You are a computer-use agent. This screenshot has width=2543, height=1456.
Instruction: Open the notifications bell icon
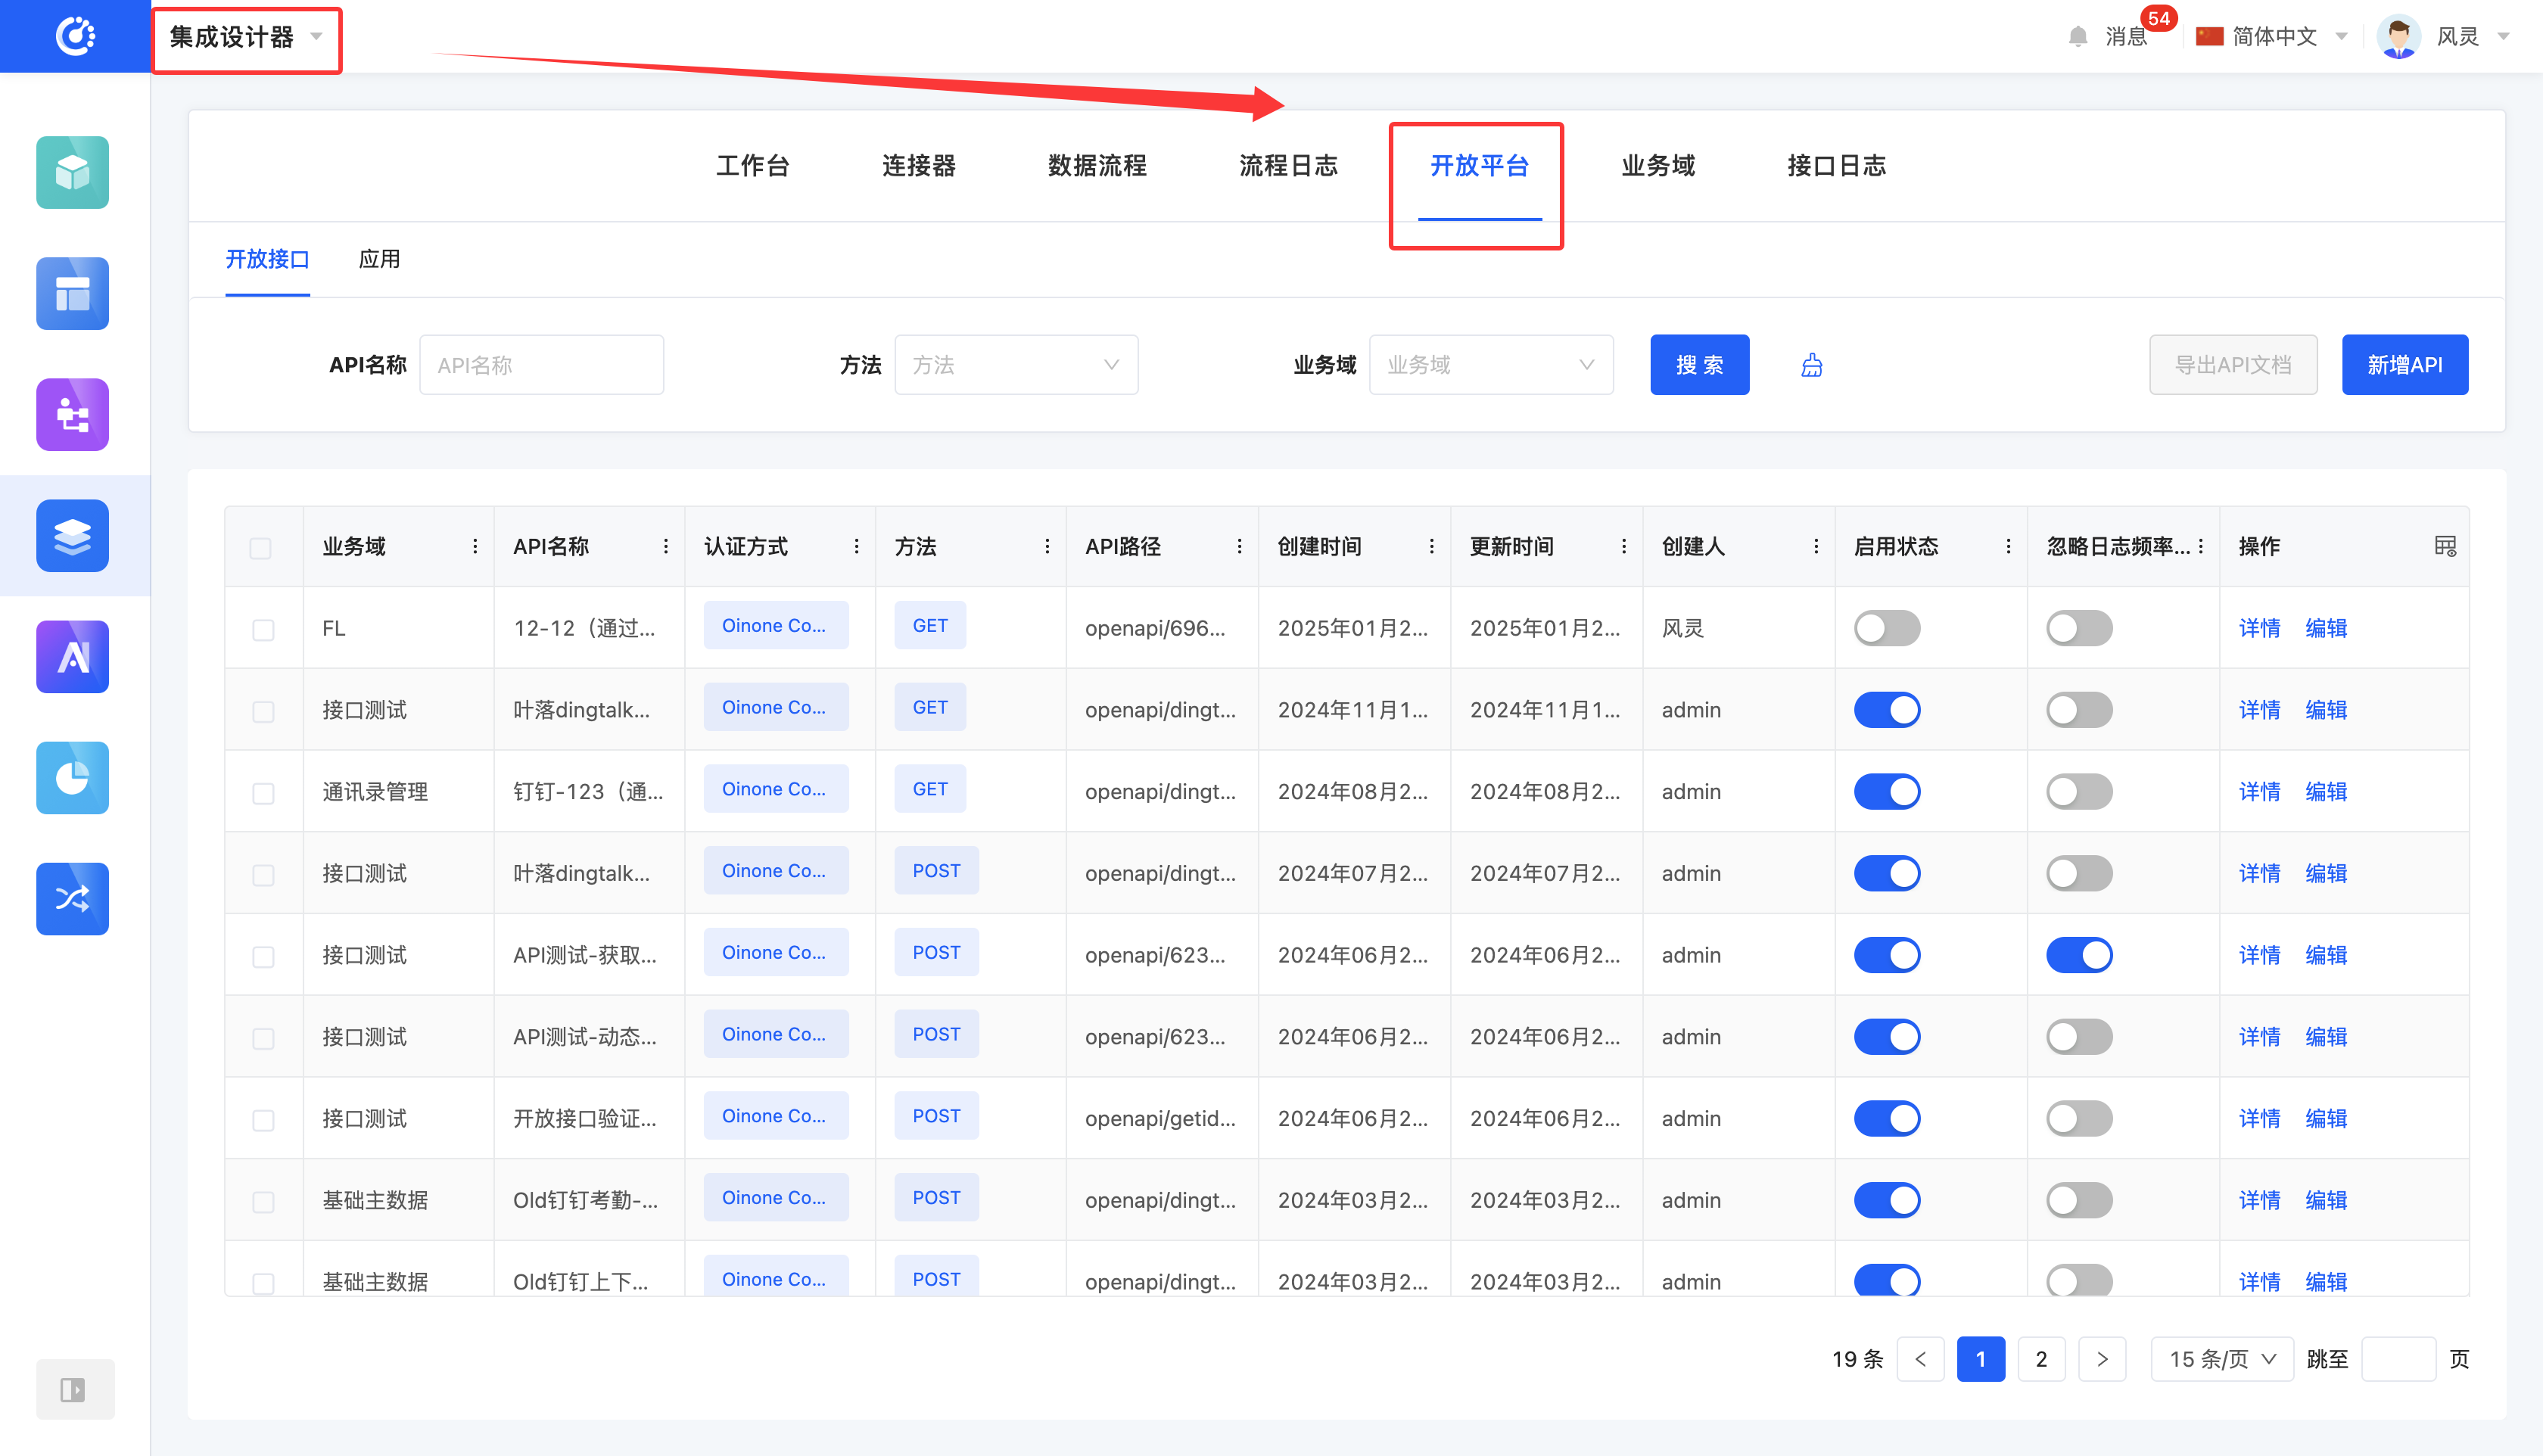2077,37
